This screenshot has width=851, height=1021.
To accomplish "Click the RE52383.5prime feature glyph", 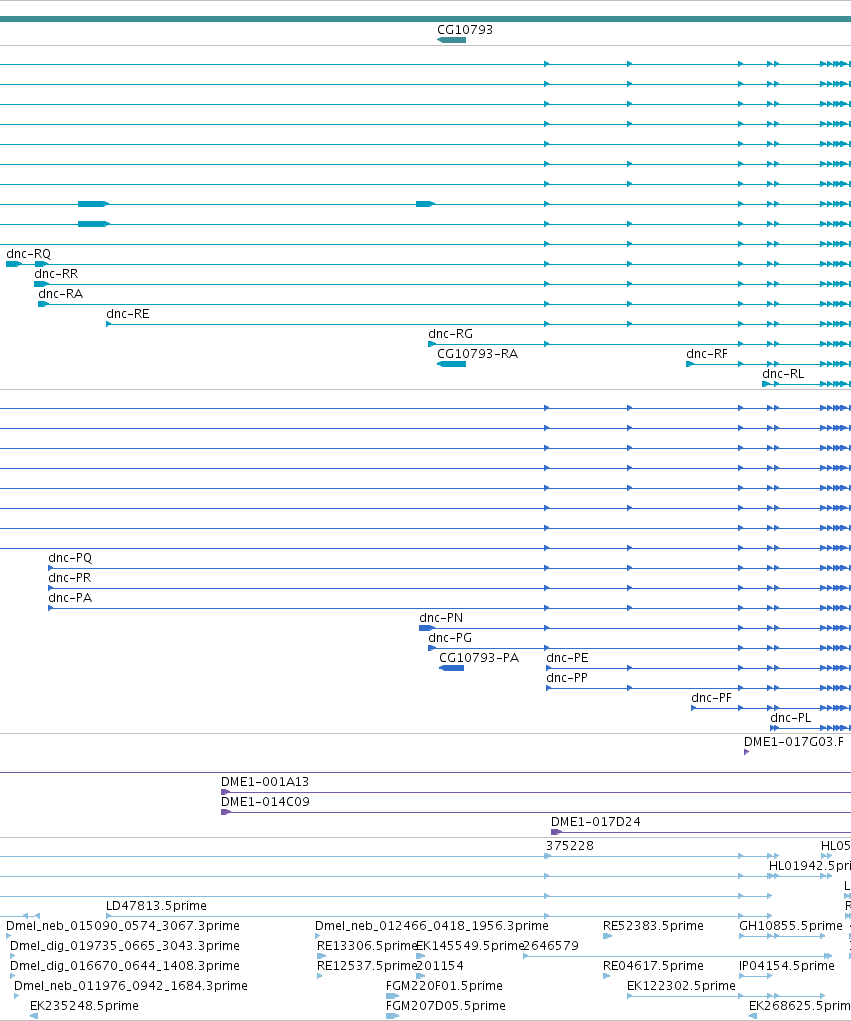I will pos(607,936).
